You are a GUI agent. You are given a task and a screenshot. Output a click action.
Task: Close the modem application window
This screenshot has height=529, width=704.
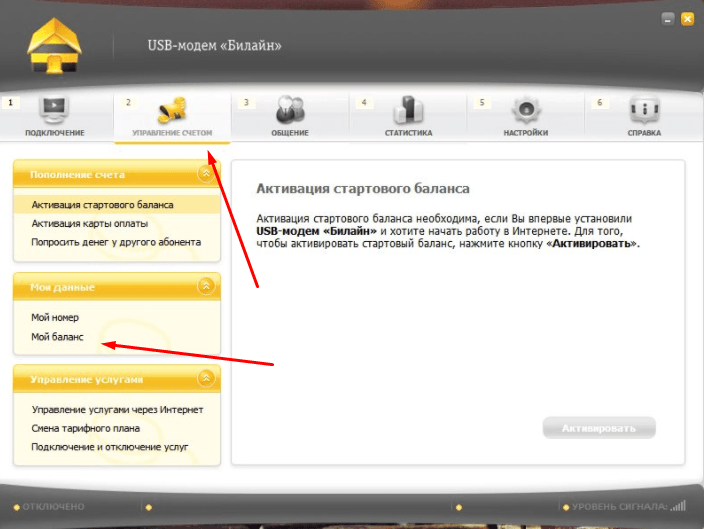[x=687, y=19]
